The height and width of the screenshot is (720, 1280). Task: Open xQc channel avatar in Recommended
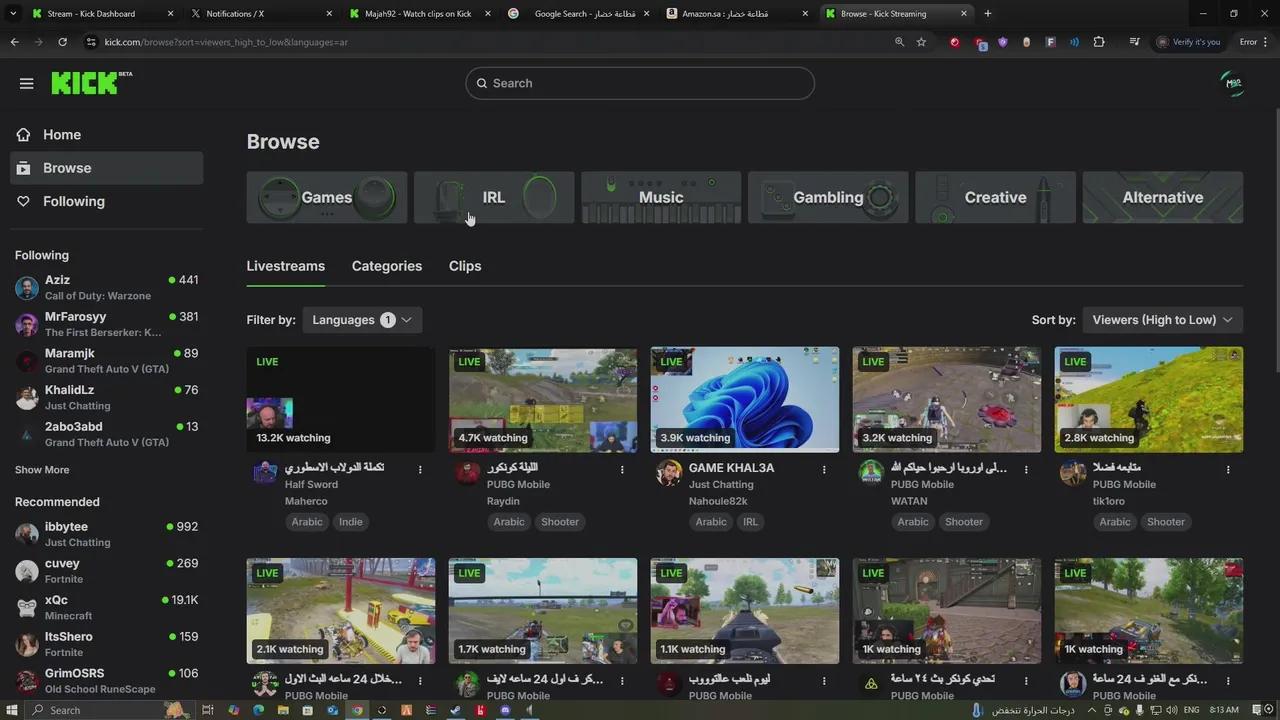point(27,607)
